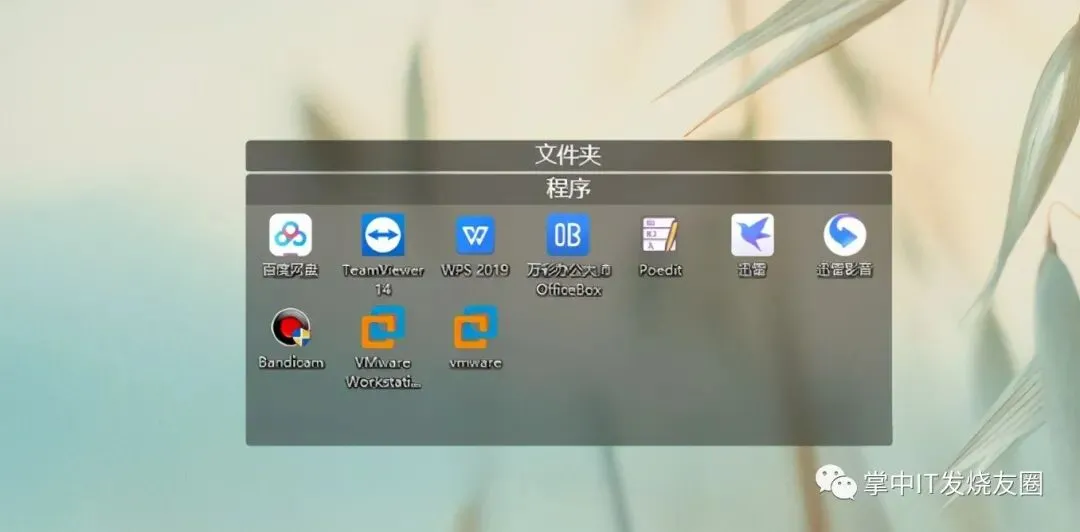Expand the 文件夹 section header
Screen dimensions: 1080x532
568,156
